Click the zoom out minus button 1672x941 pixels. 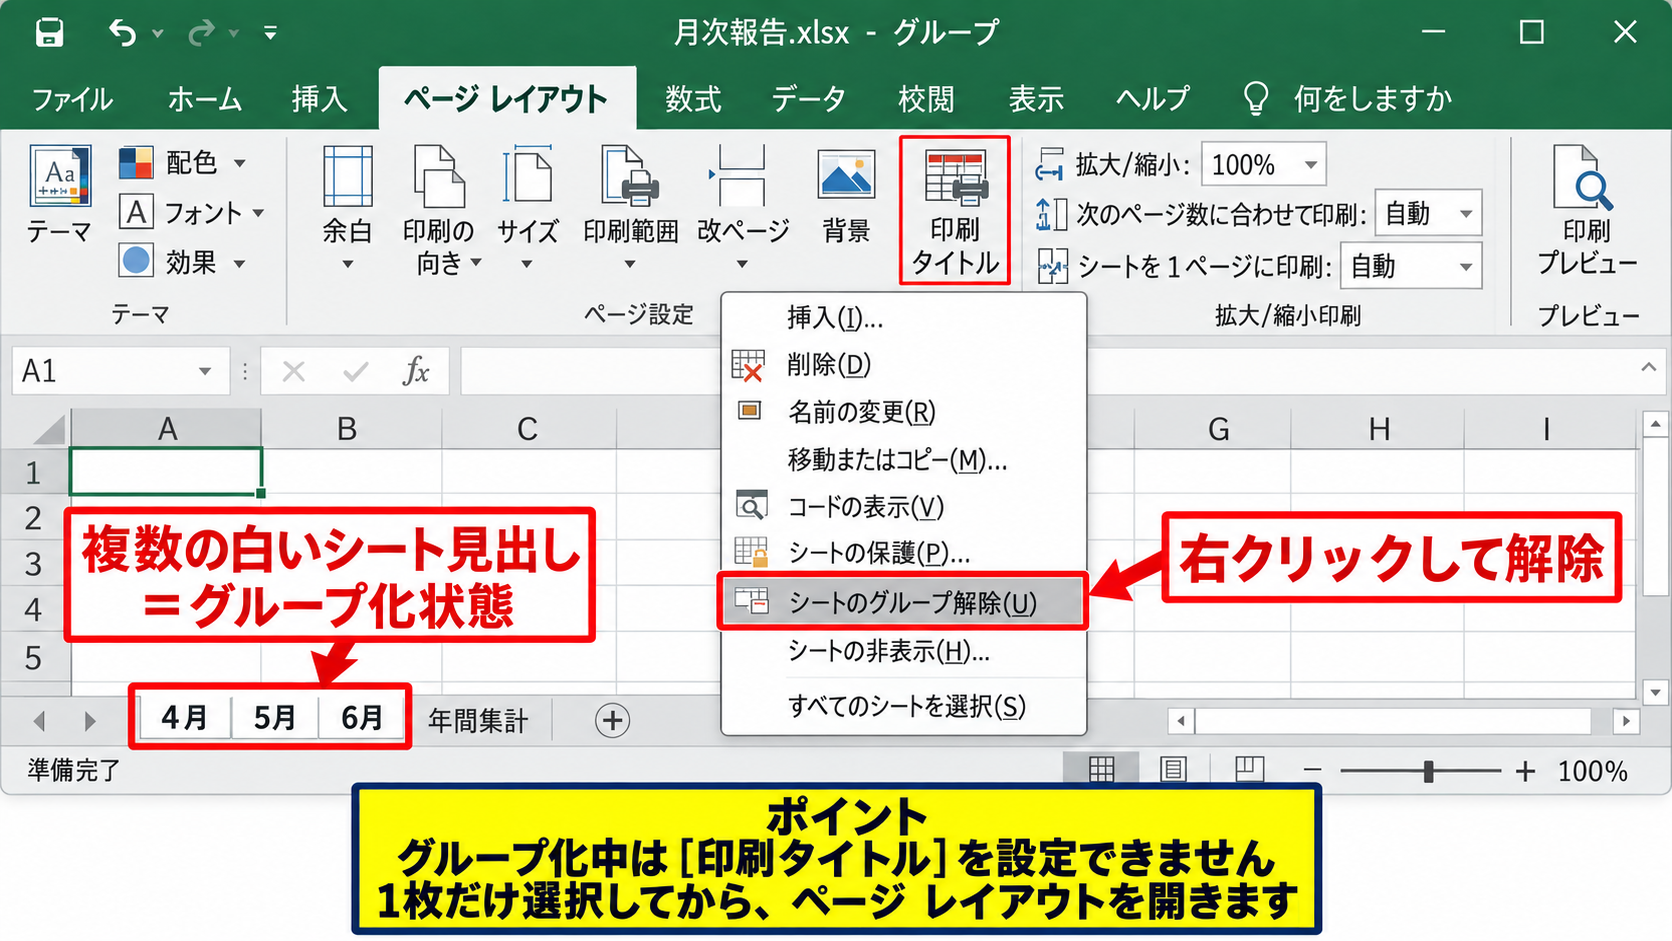pyautogui.click(x=1313, y=771)
